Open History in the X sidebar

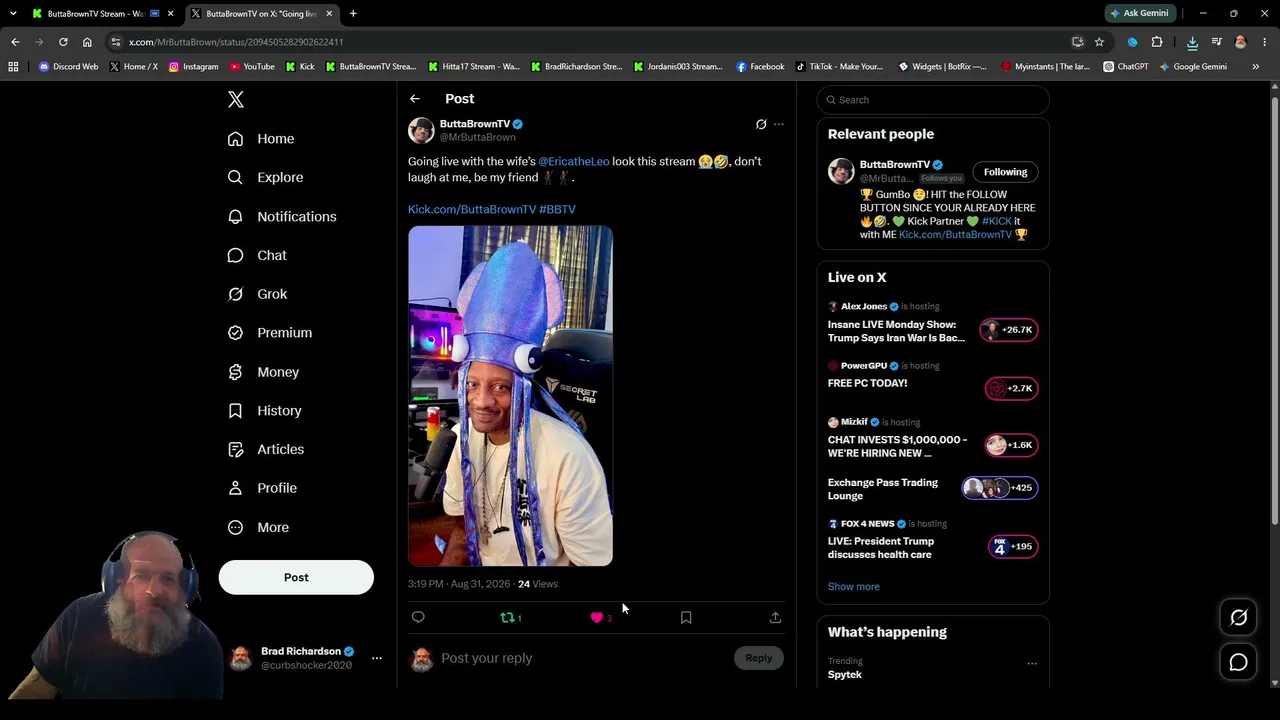[x=264, y=411]
